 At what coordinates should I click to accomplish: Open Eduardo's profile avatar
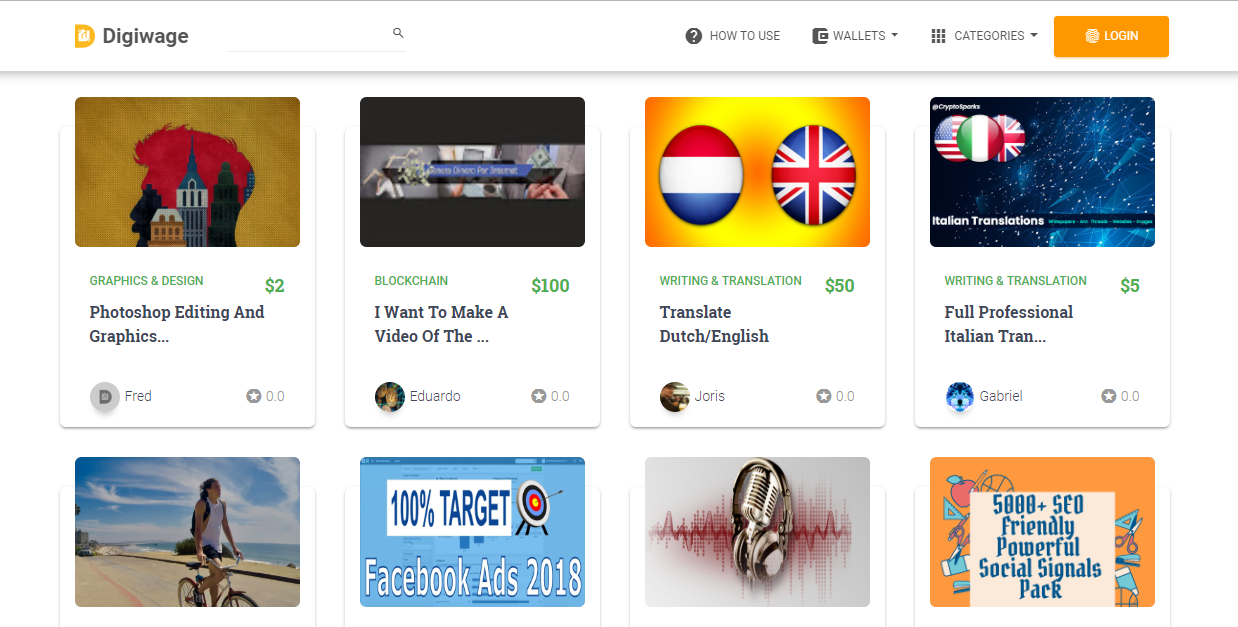[390, 396]
